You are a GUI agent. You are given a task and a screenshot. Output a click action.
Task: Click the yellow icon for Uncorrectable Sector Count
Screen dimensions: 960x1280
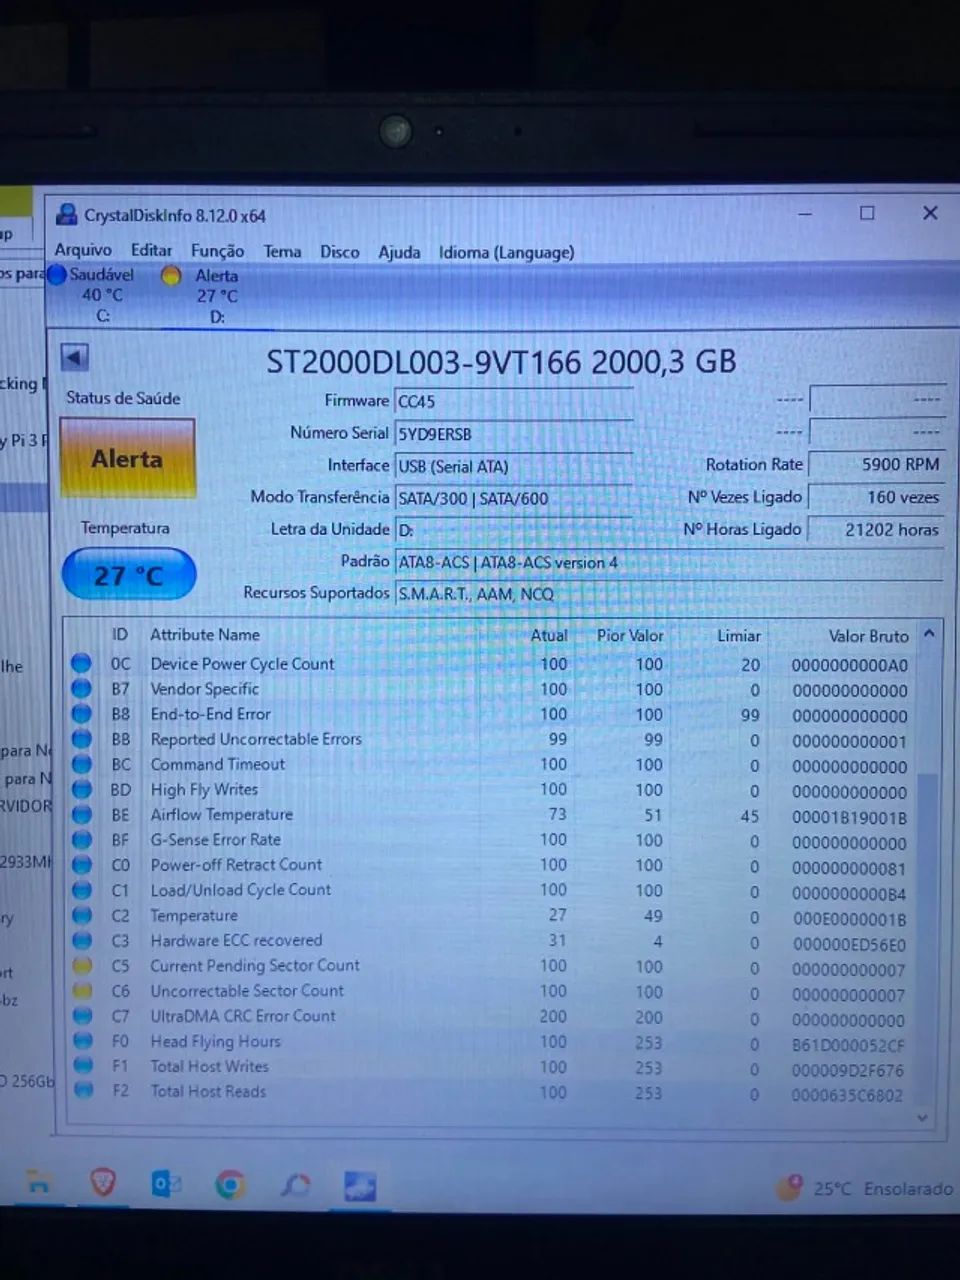[82, 990]
